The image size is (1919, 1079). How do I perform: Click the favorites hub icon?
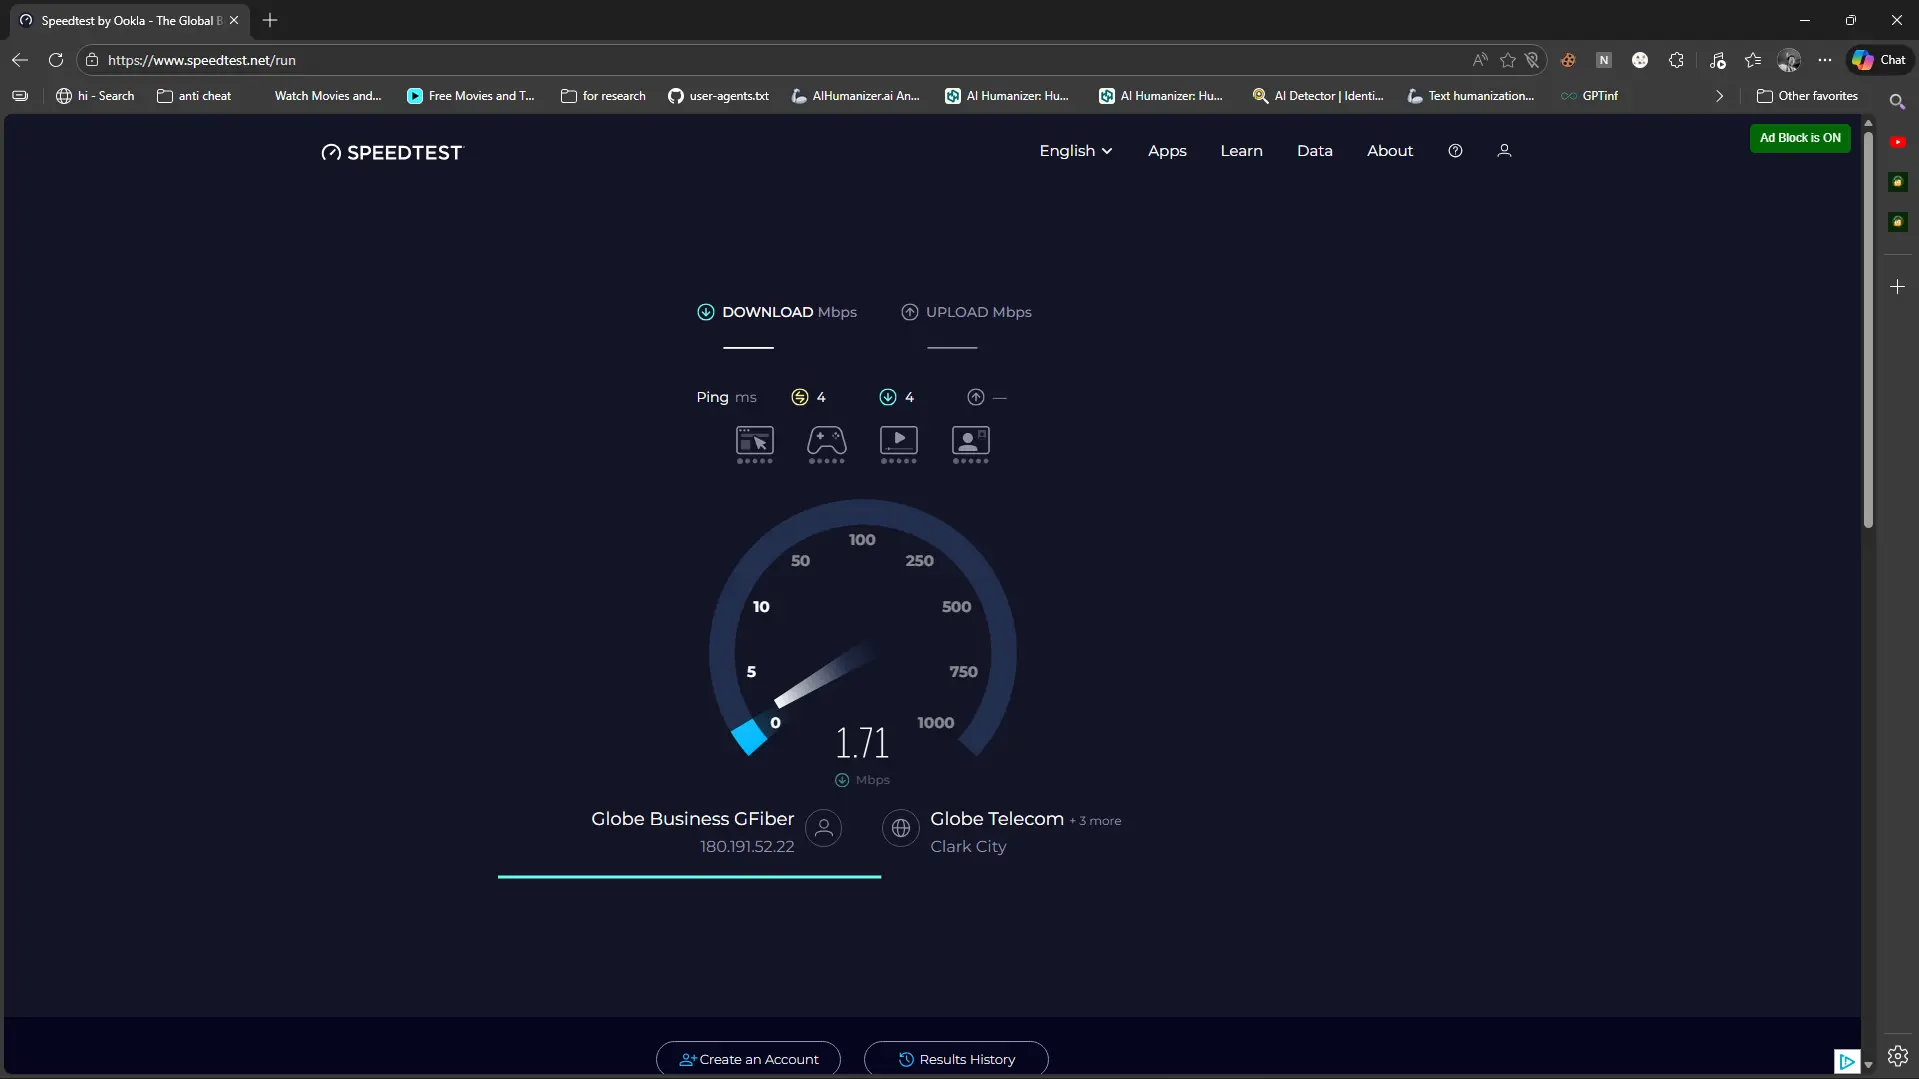pos(1753,60)
